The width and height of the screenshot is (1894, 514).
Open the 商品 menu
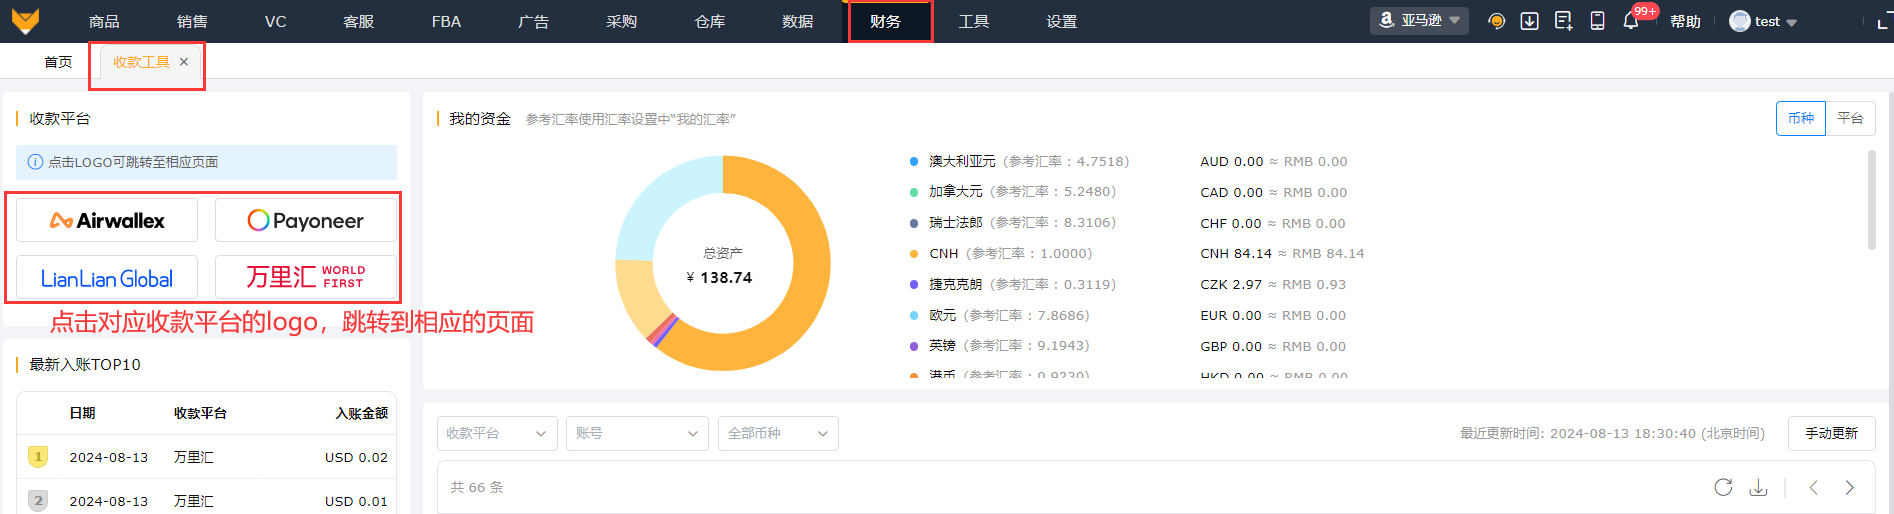pyautogui.click(x=104, y=21)
